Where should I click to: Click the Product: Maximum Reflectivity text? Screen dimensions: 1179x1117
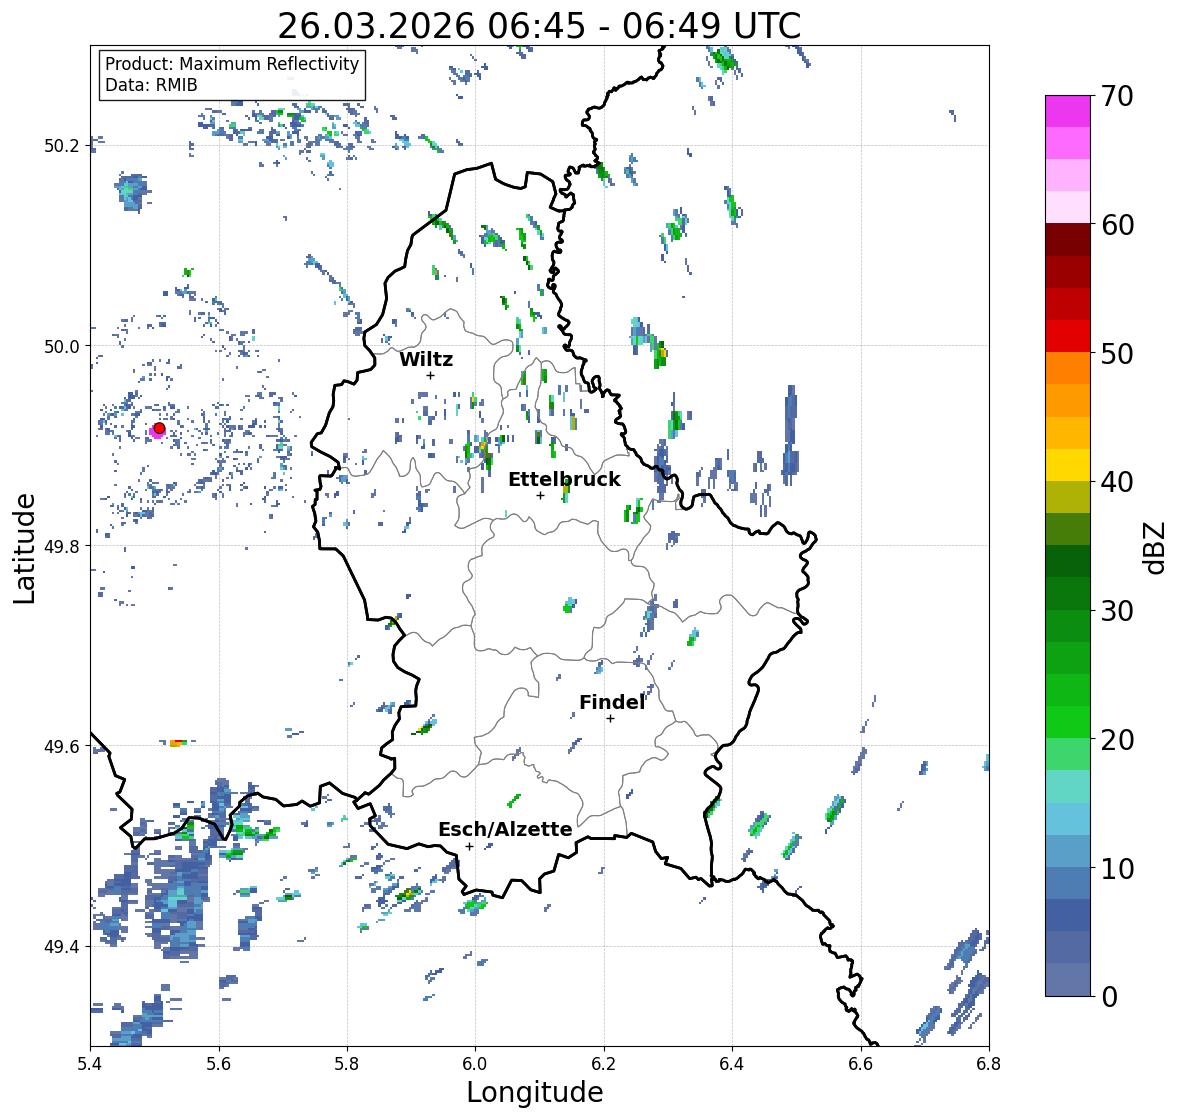tap(232, 64)
